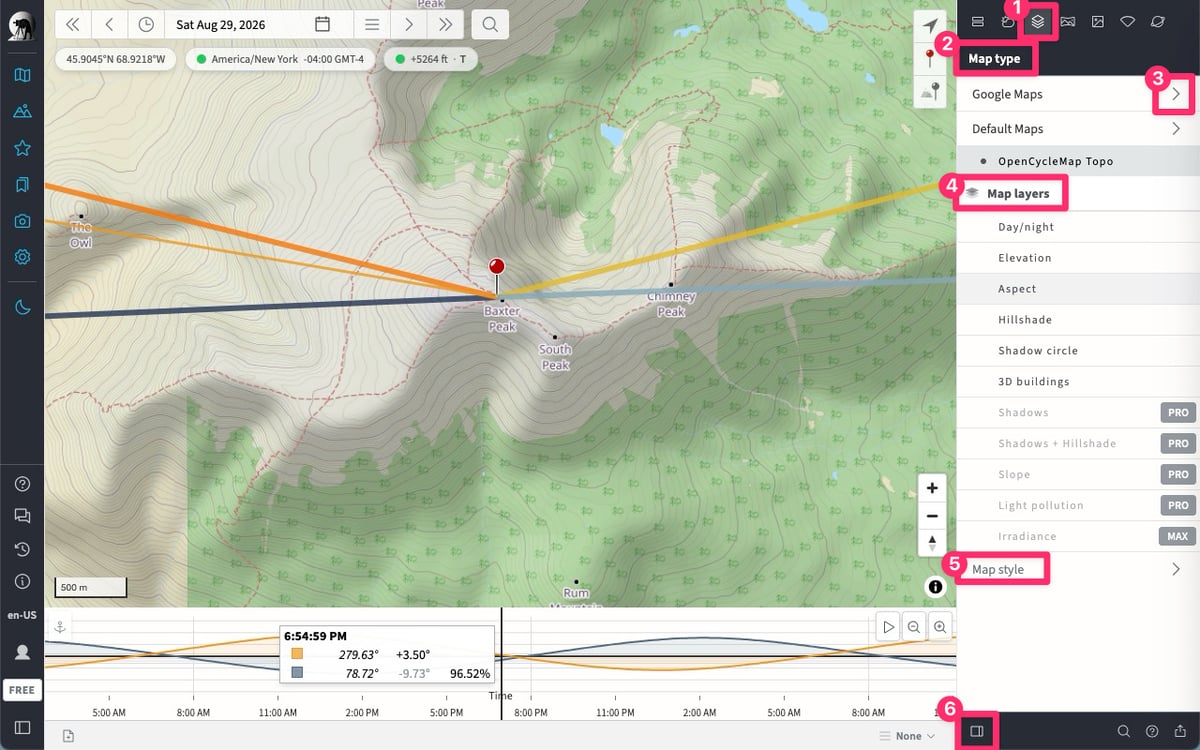1200x750 pixels.
Task: Open the bookmarks icon in the left sidebar
Action: (22, 184)
